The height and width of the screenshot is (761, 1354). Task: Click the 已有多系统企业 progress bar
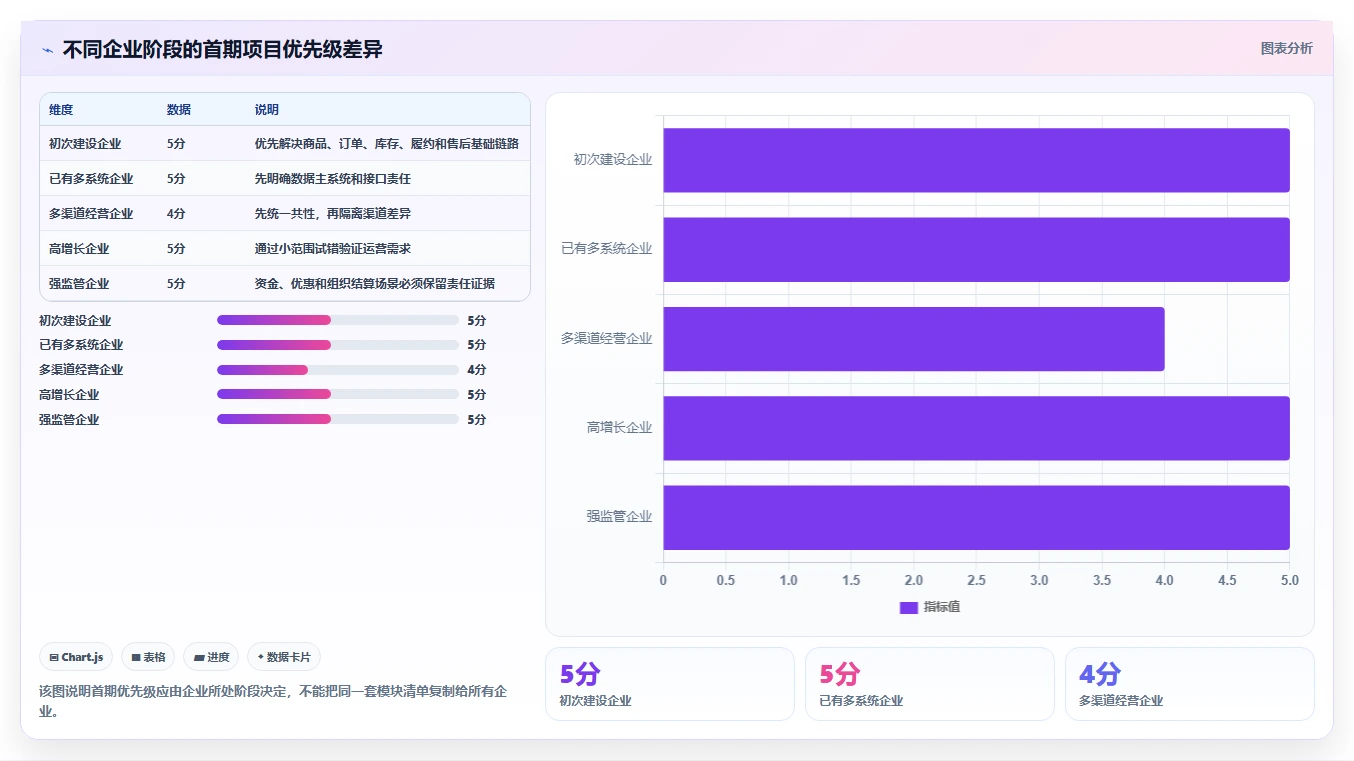coord(338,345)
